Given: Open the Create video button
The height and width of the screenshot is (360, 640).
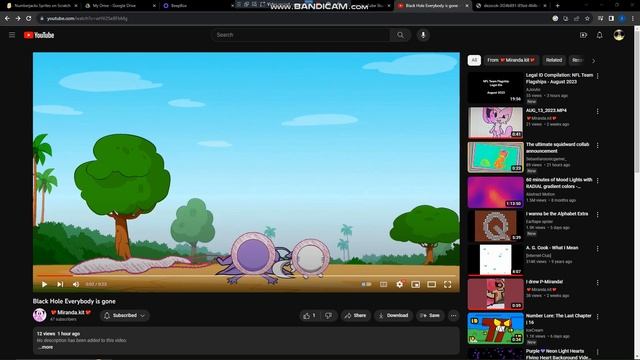Looking at the screenshot, I should 583,35.
